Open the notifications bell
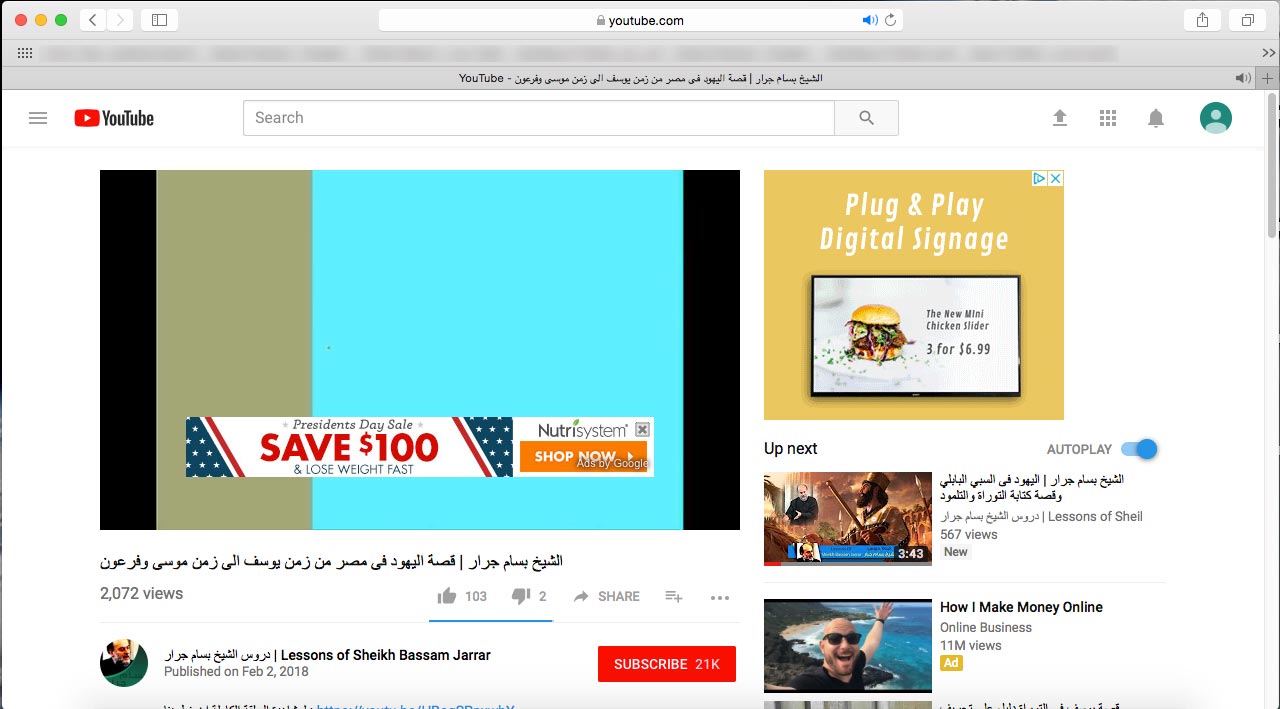 1156,118
